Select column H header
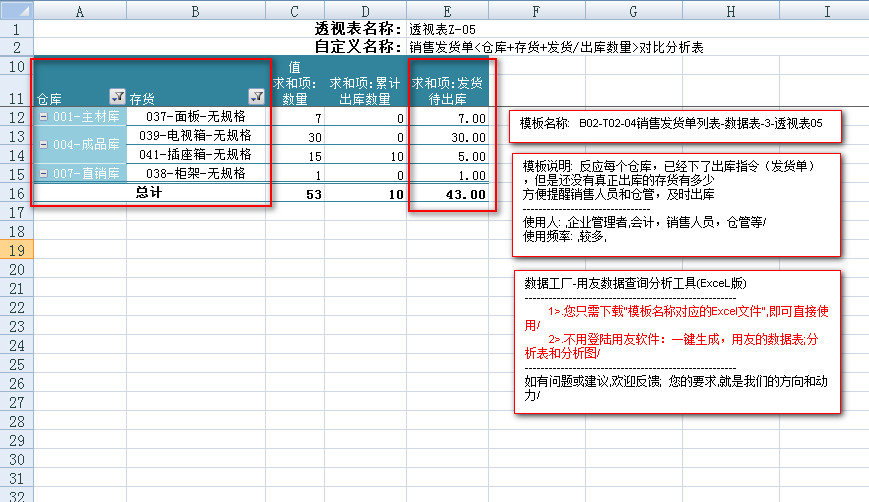 [x=730, y=11]
